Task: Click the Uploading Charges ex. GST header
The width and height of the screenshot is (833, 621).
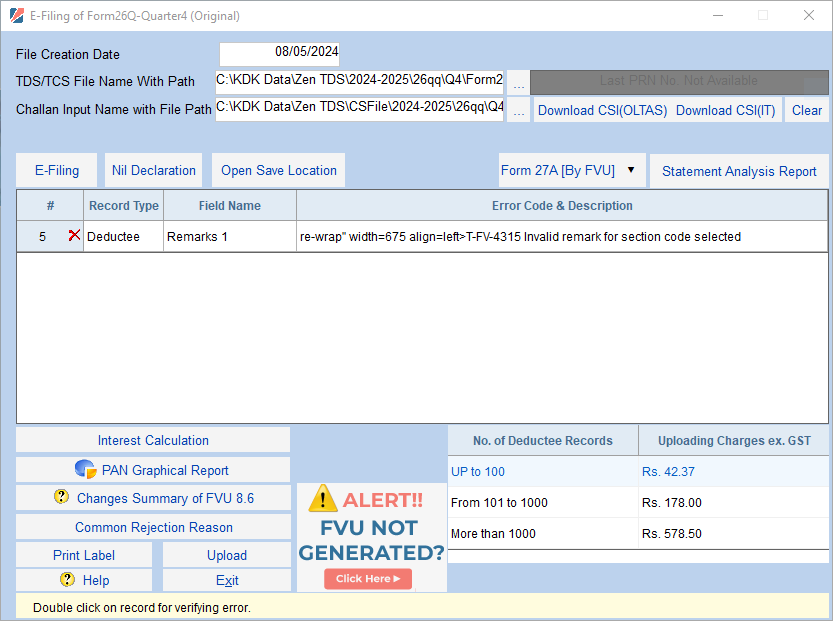Action: point(734,440)
